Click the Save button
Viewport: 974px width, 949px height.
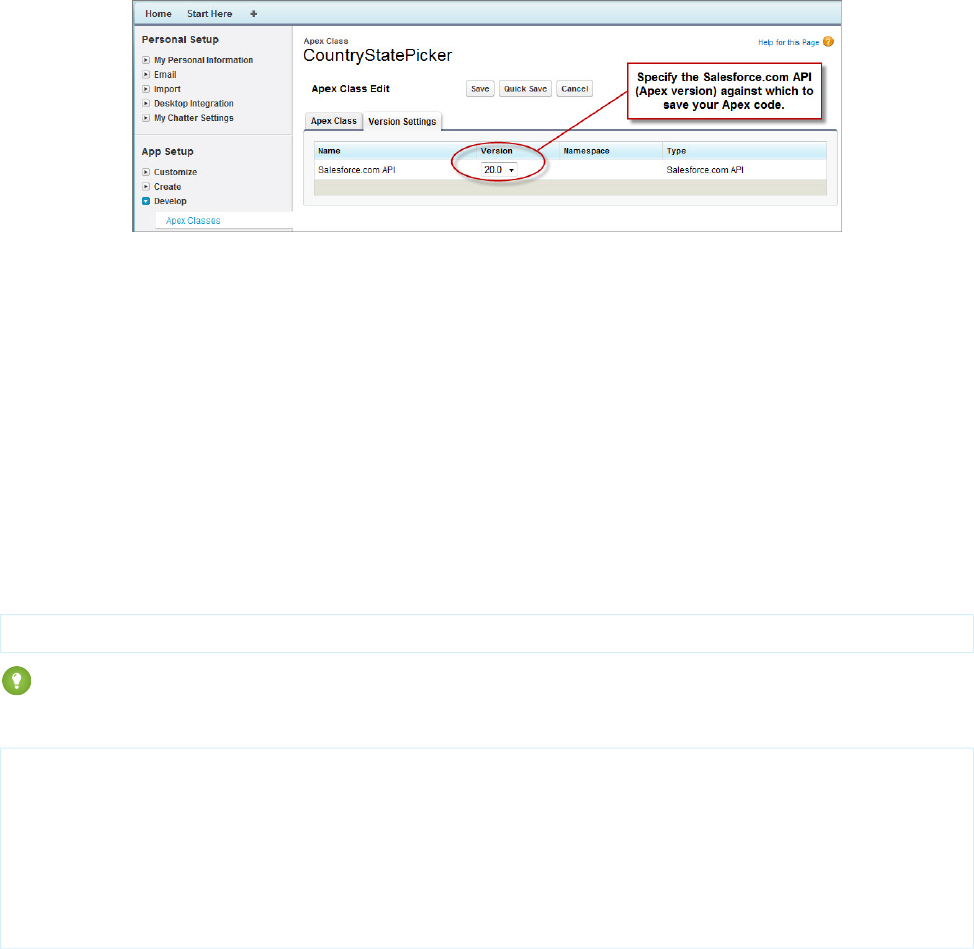pyautogui.click(x=480, y=89)
